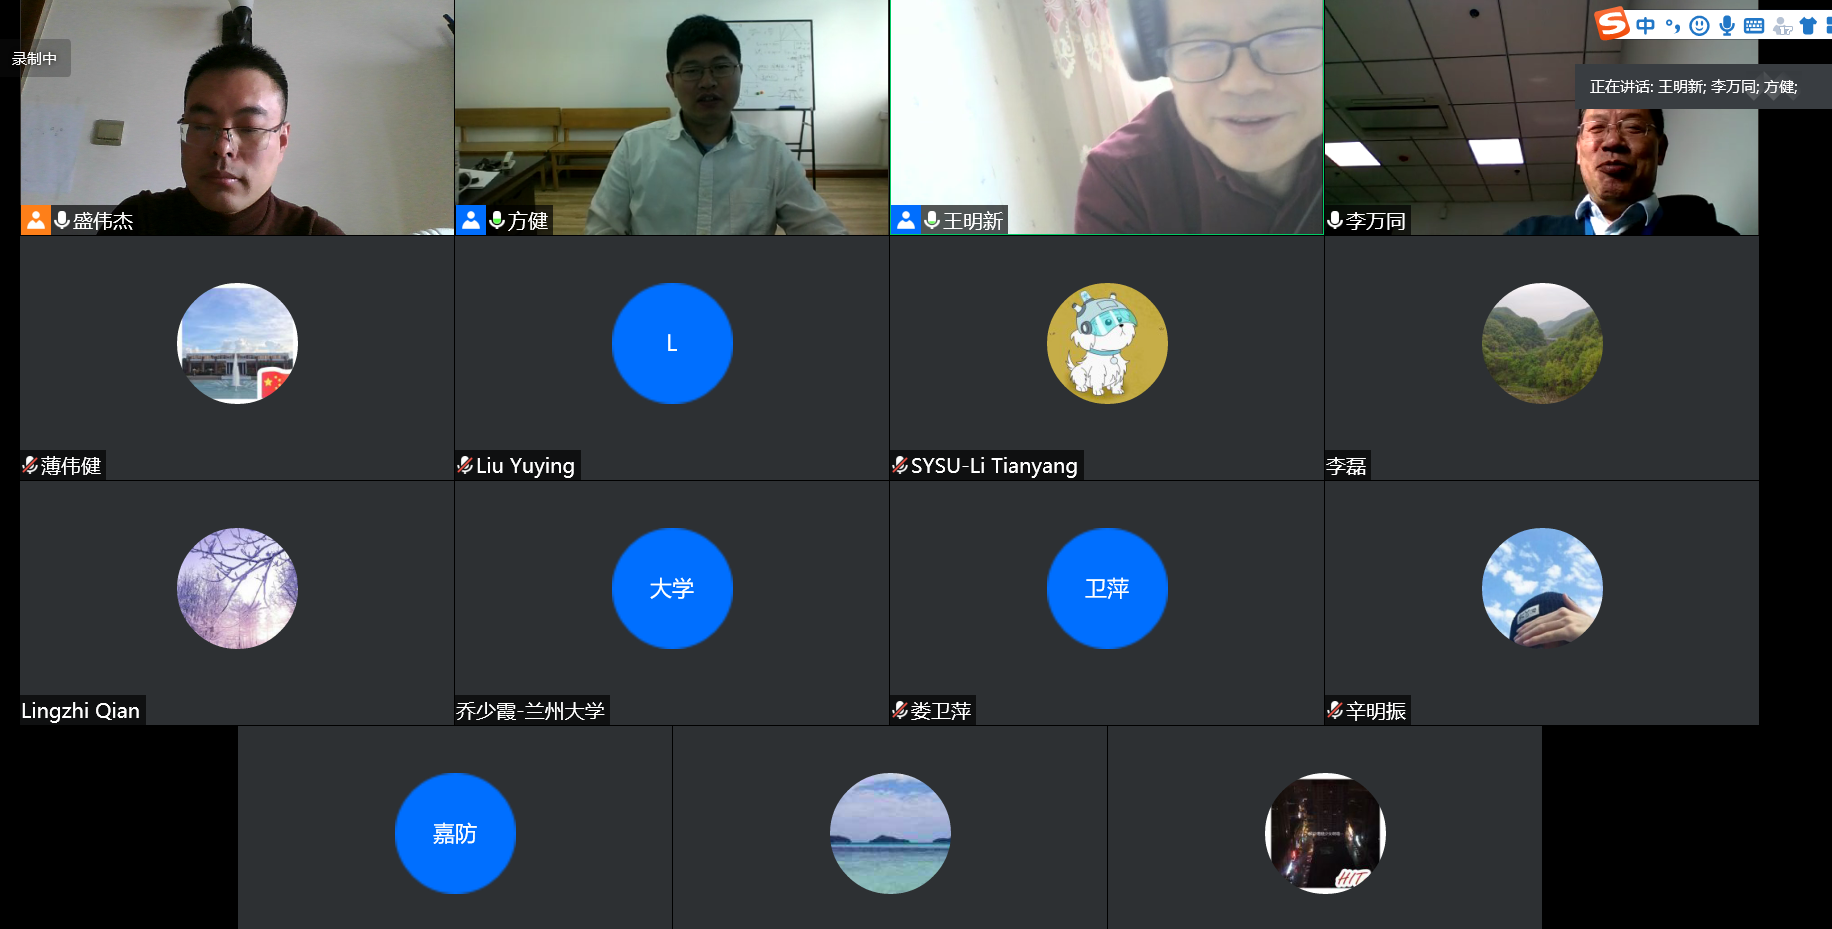Toggle the Sogou punctuation mode button

point(1672,26)
